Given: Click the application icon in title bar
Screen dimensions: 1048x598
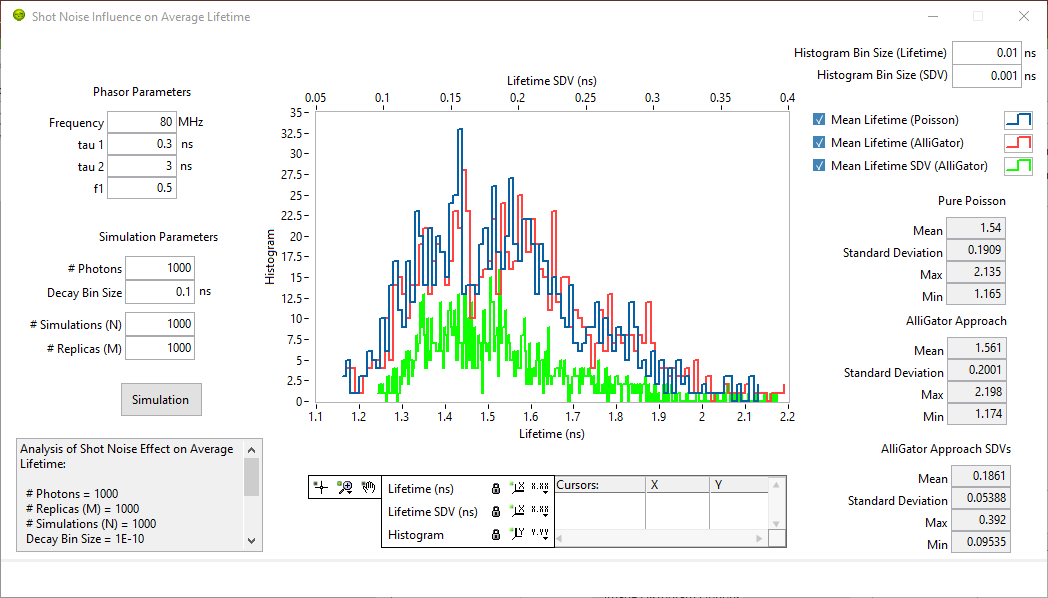Looking at the screenshot, I should tap(19, 15).
